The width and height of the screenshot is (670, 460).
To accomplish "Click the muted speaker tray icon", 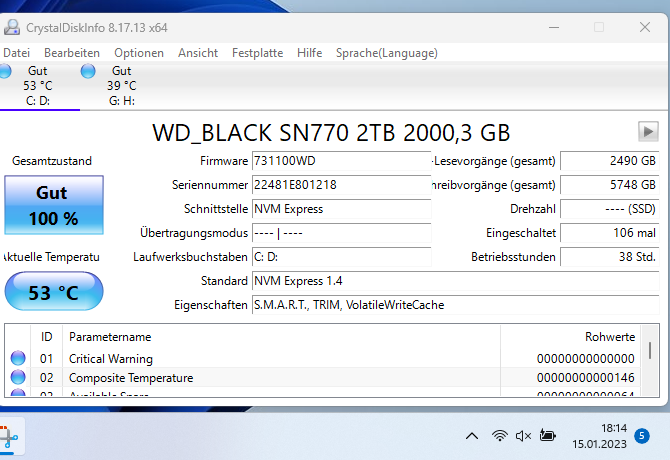I will pos(523,436).
